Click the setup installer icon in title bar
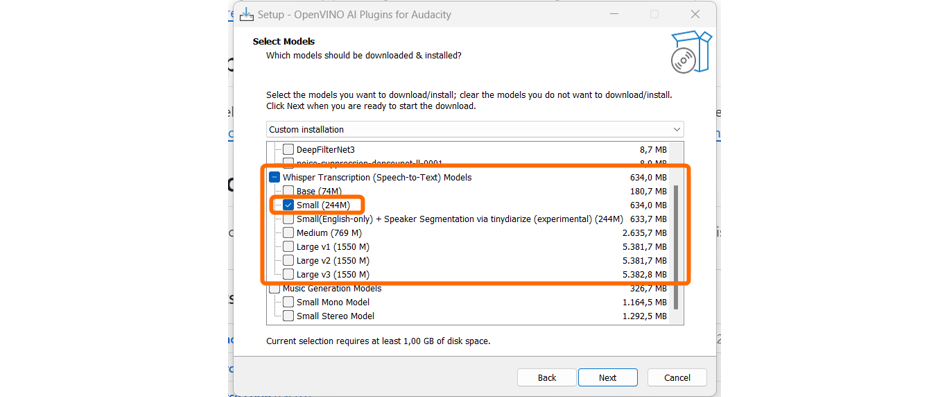 point(246,14)
